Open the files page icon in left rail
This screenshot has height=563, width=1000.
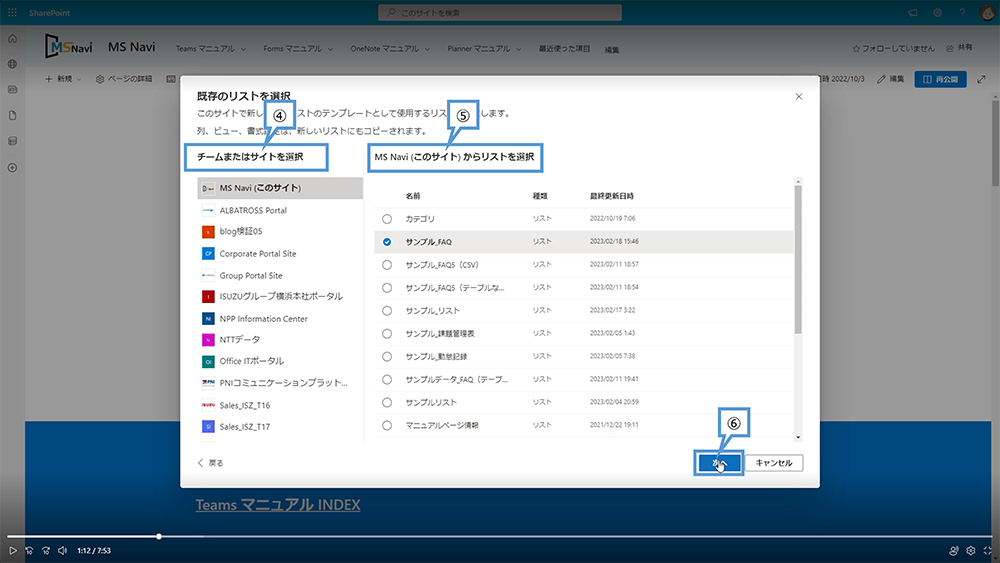pyautogui.click(x=12, y=115)
